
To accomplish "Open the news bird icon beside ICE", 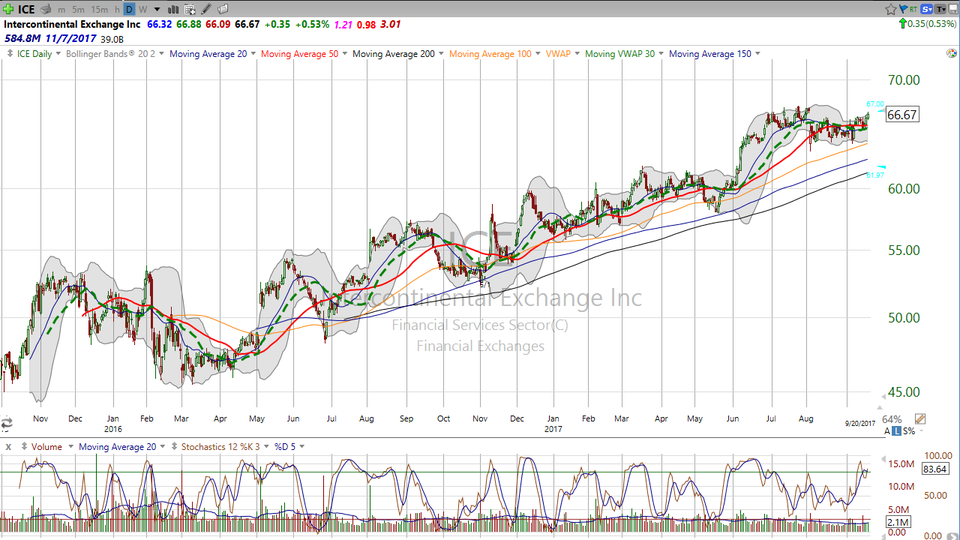I will [46, 9].
